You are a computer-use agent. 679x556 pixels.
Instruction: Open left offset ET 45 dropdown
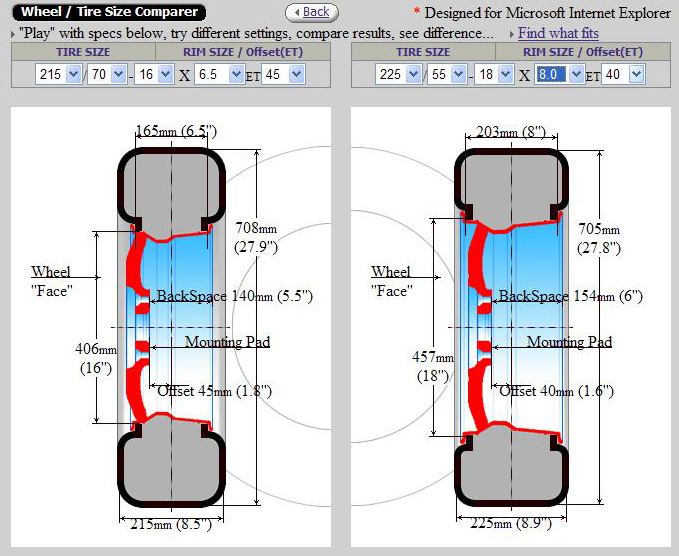[x=283, y=74]
